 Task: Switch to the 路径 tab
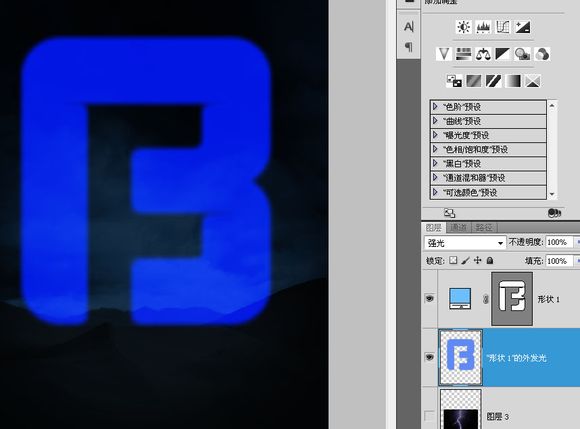pos(484,227)
